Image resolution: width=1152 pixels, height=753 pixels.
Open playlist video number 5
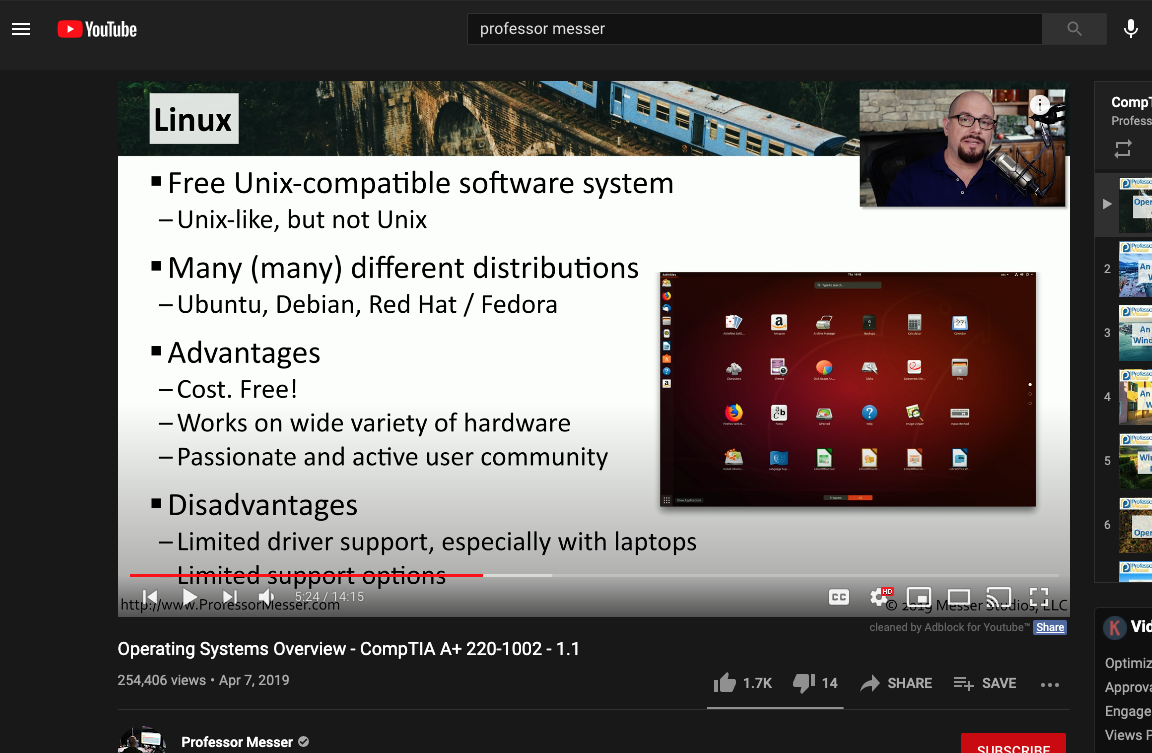click(1135, 461)
